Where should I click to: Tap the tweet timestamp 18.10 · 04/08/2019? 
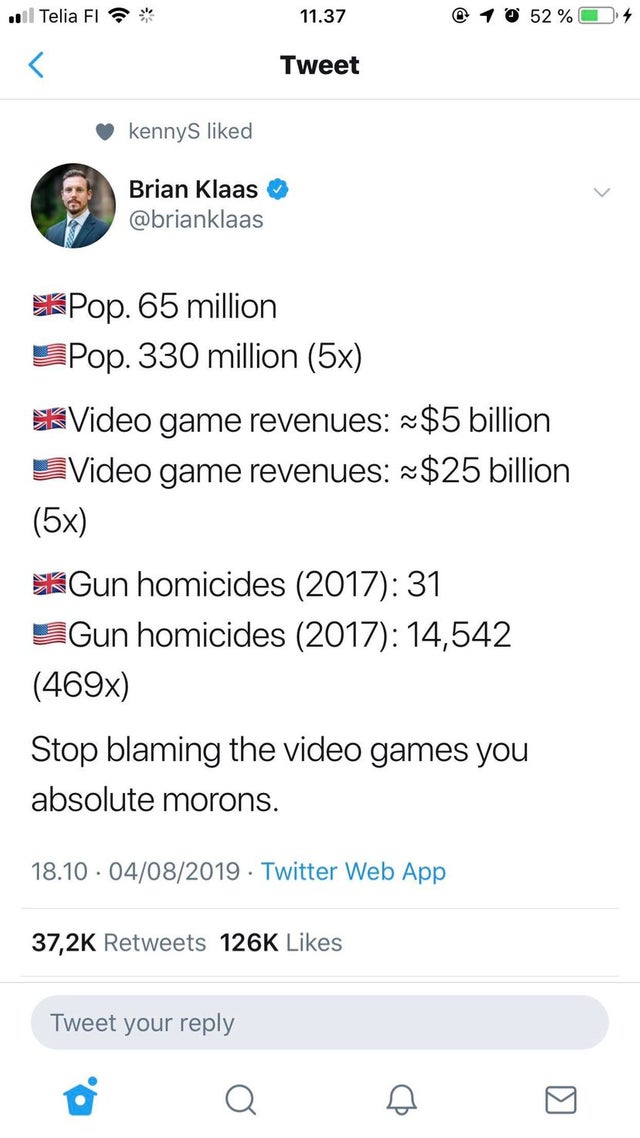point(135,871)
